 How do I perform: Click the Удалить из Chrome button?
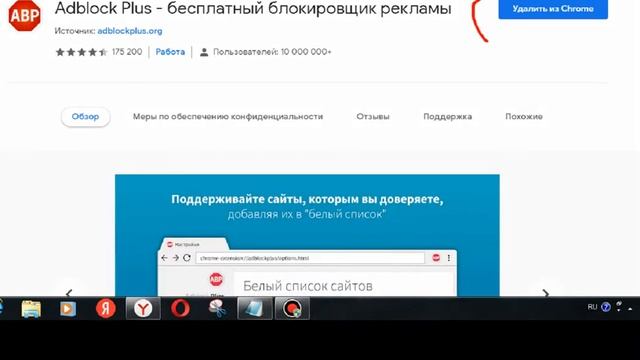point(553,9)
